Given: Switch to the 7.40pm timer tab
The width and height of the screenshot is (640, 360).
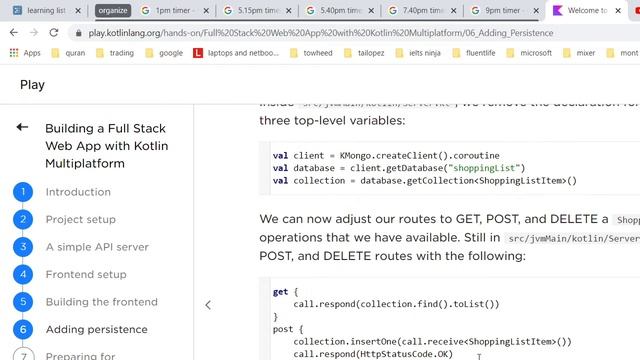Looking at the screenshot, I should [423, 11].
